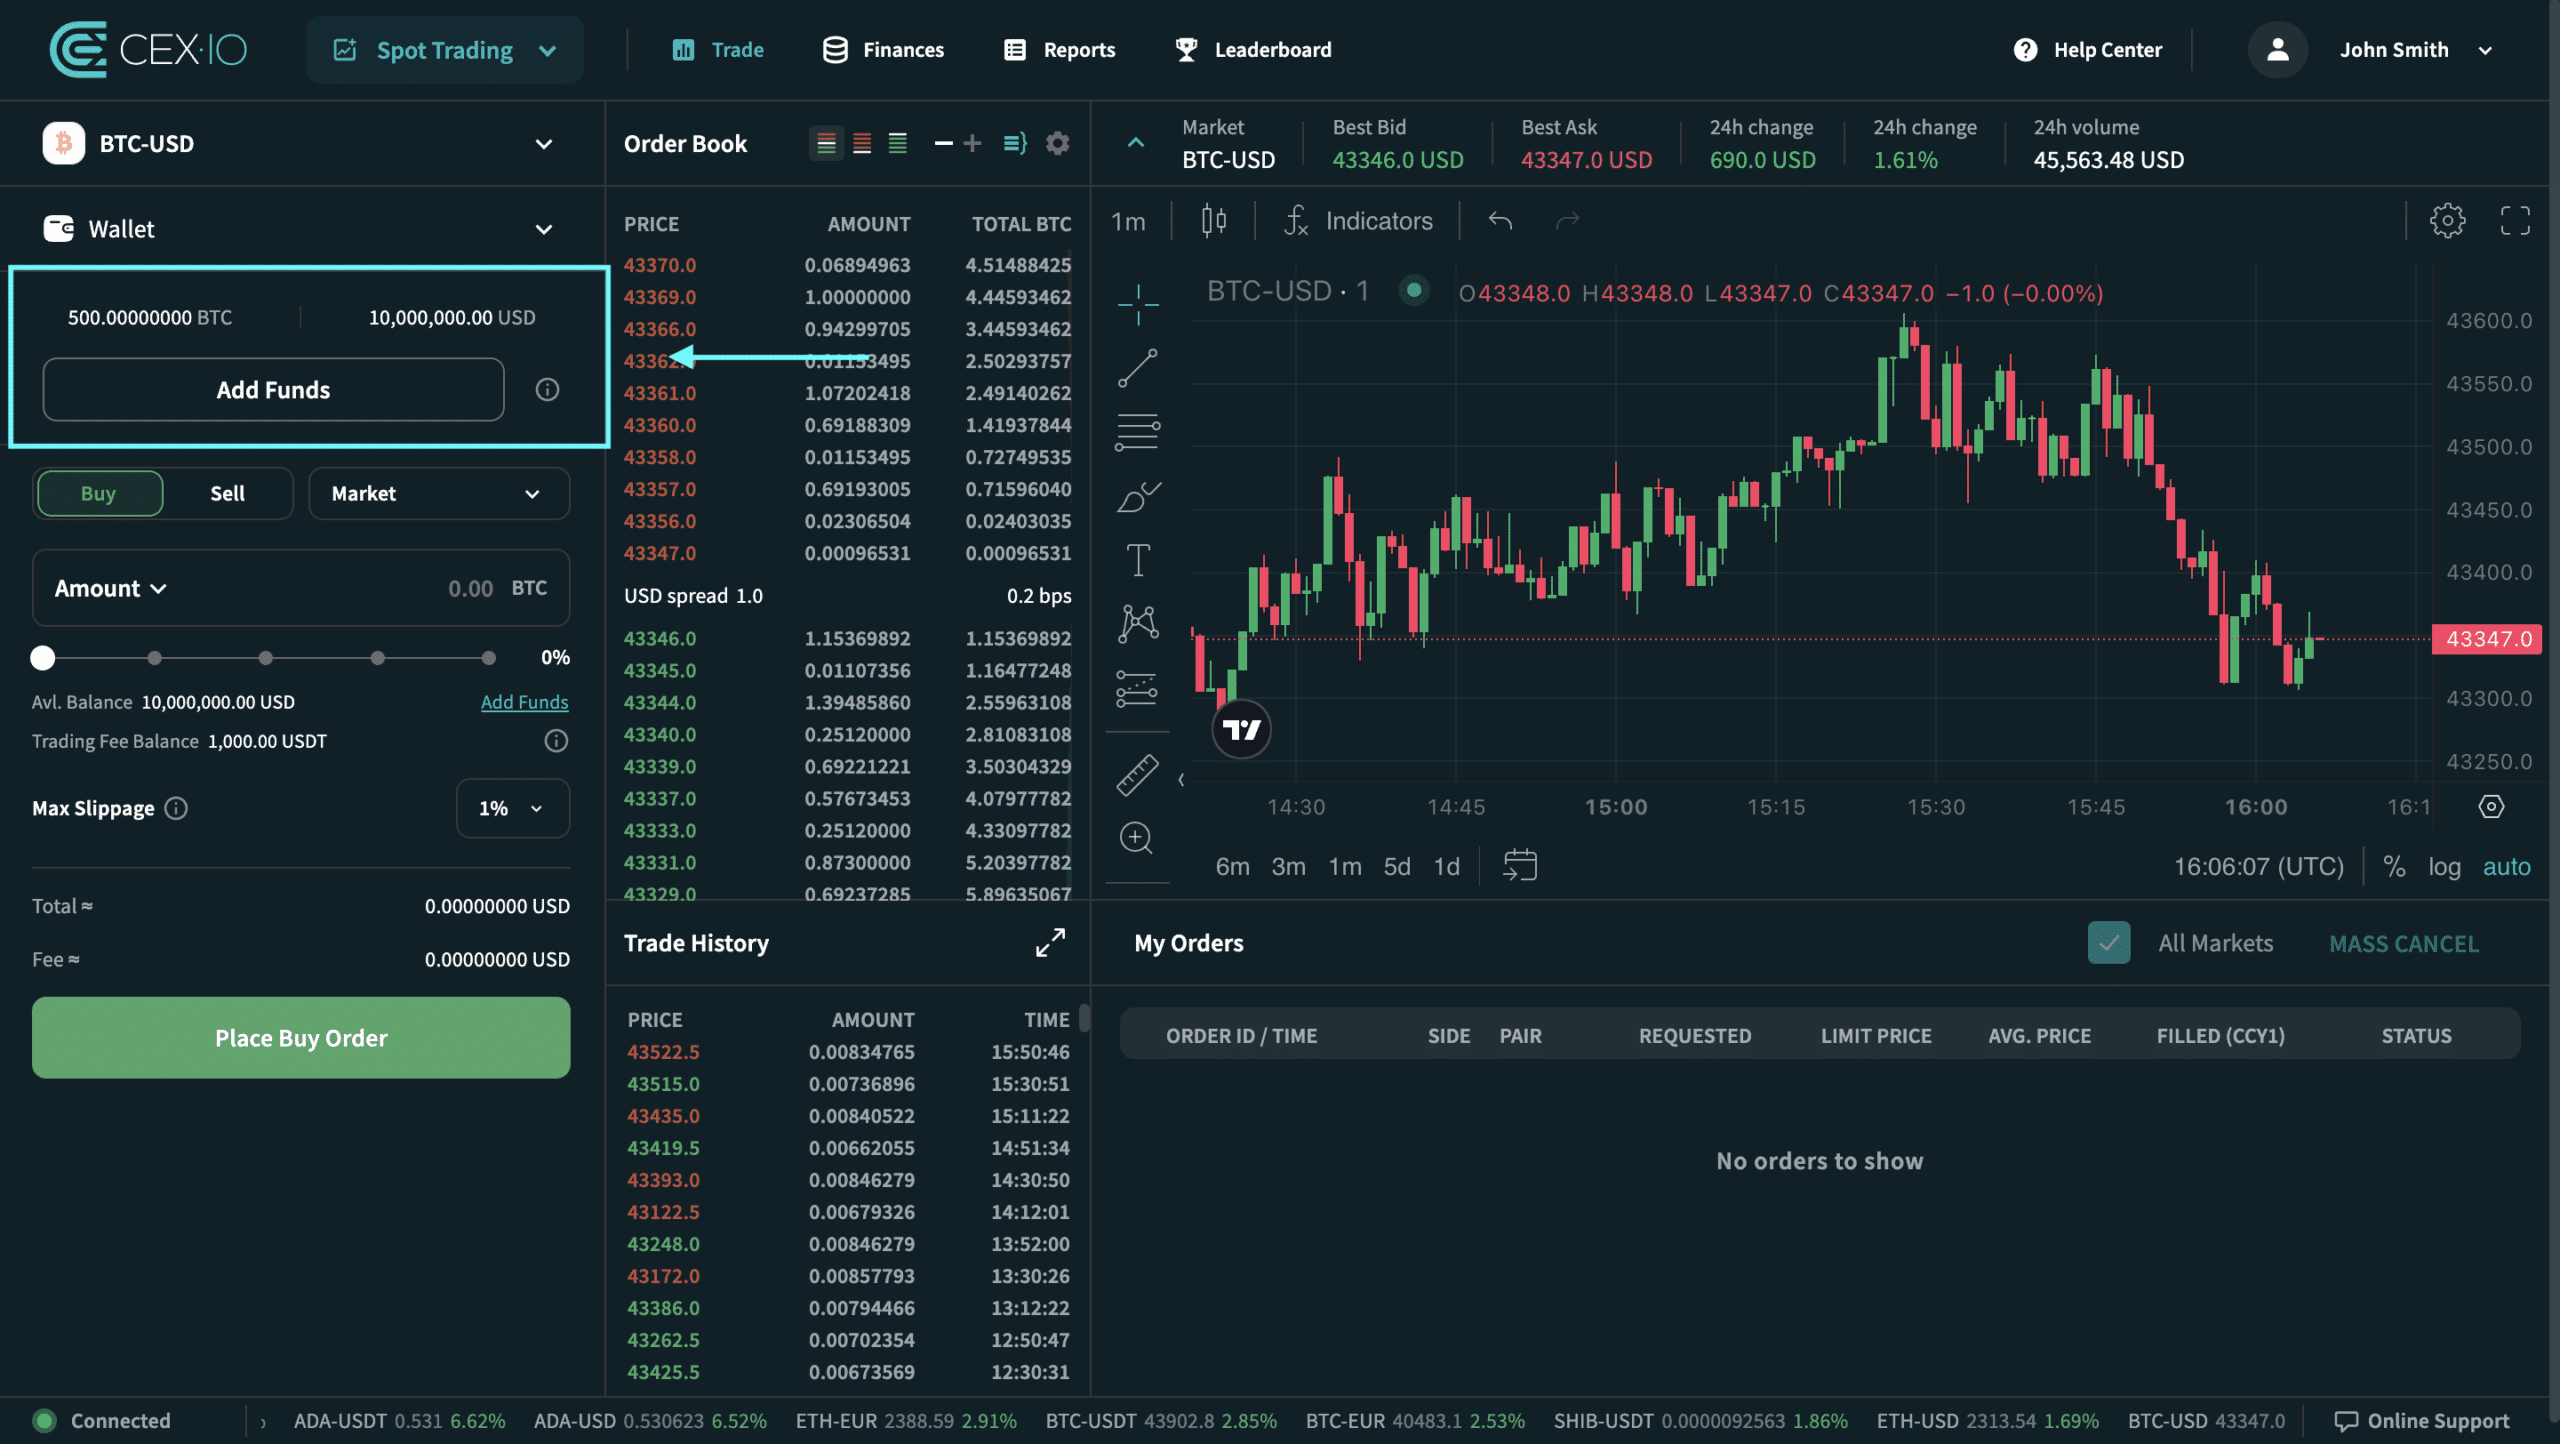Click the Amount input field
2560x1444 pixels.
click(301, 588)
